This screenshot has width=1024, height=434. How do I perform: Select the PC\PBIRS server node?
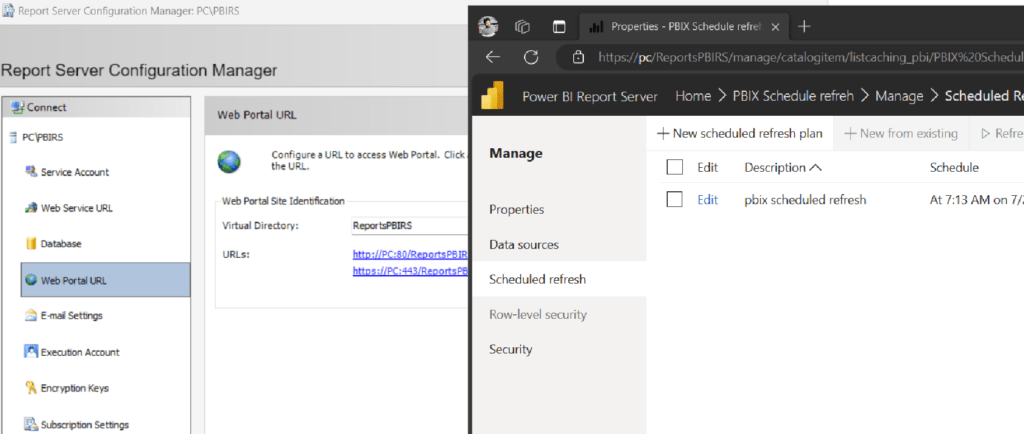[x=37, y=138]
